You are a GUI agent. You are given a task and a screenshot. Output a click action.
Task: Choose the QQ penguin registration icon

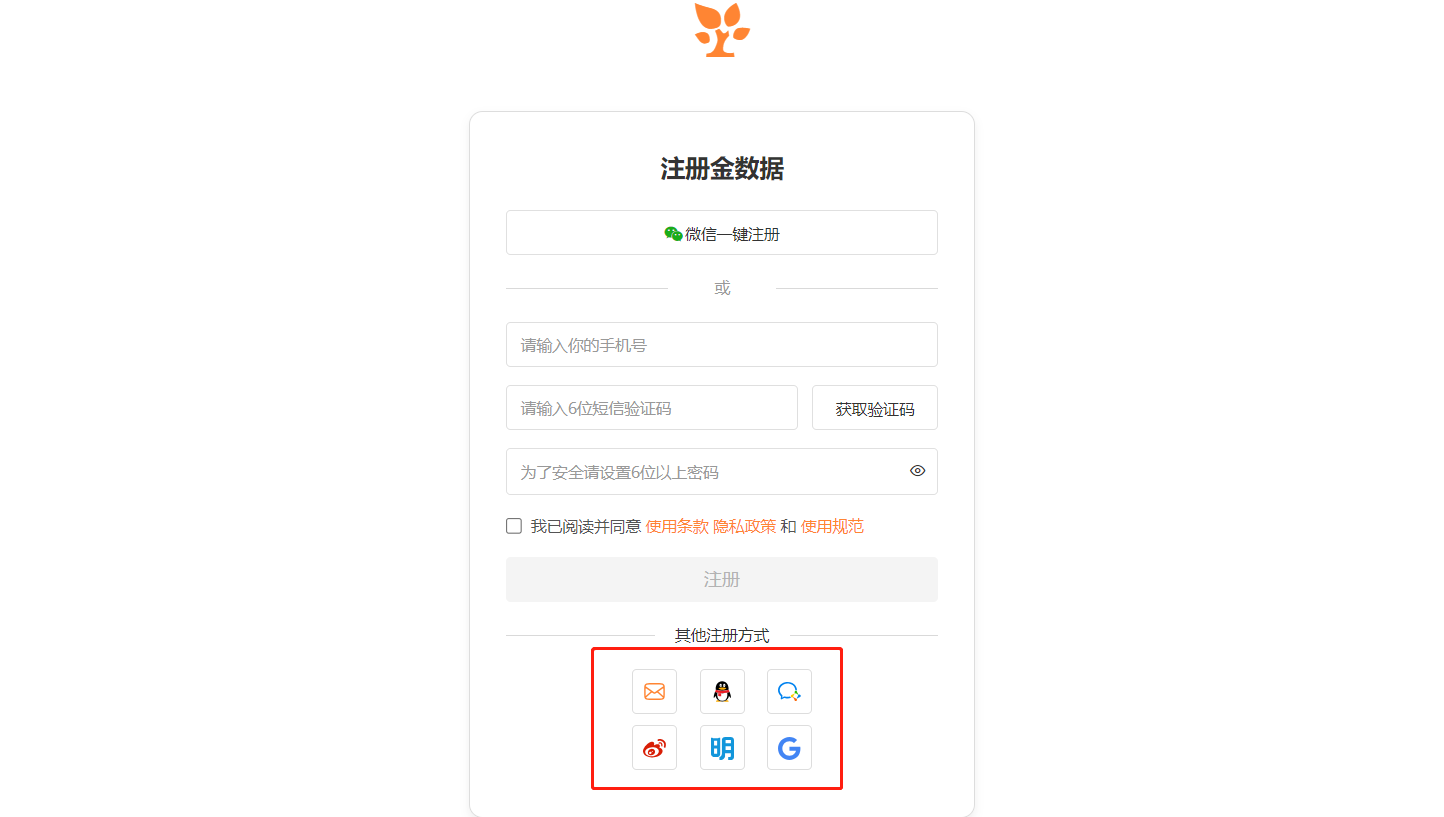coord(722,691)
